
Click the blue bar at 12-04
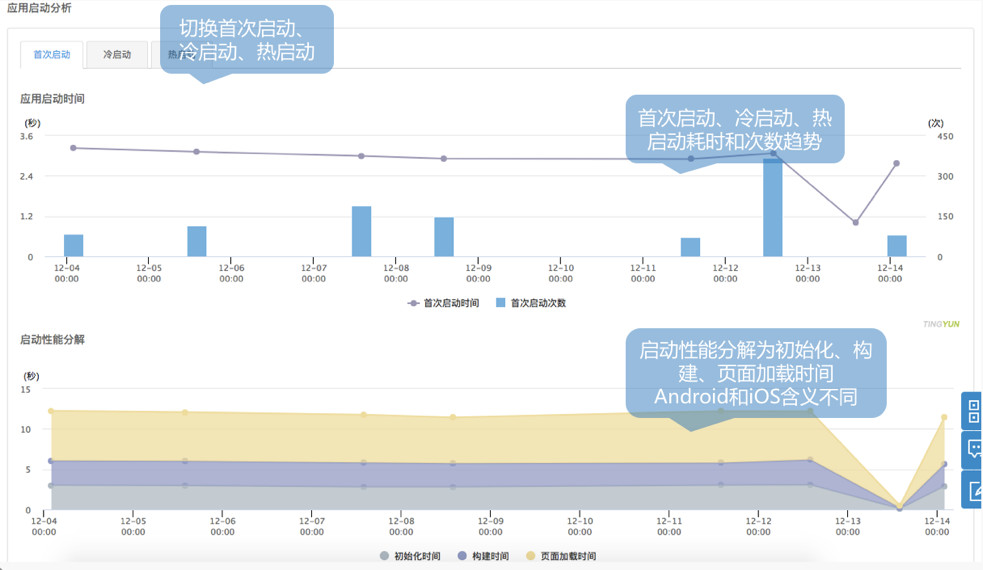click(73, 245)
